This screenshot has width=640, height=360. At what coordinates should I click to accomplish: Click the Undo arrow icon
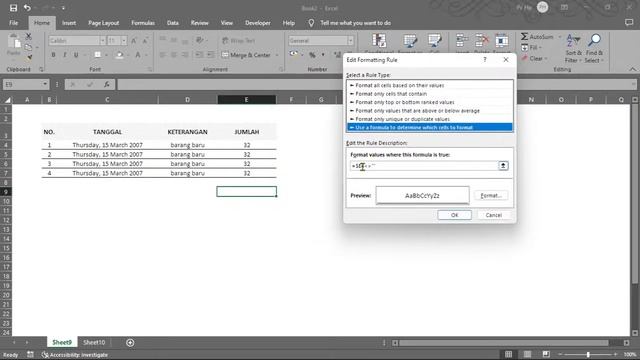[x=27, y=8]
